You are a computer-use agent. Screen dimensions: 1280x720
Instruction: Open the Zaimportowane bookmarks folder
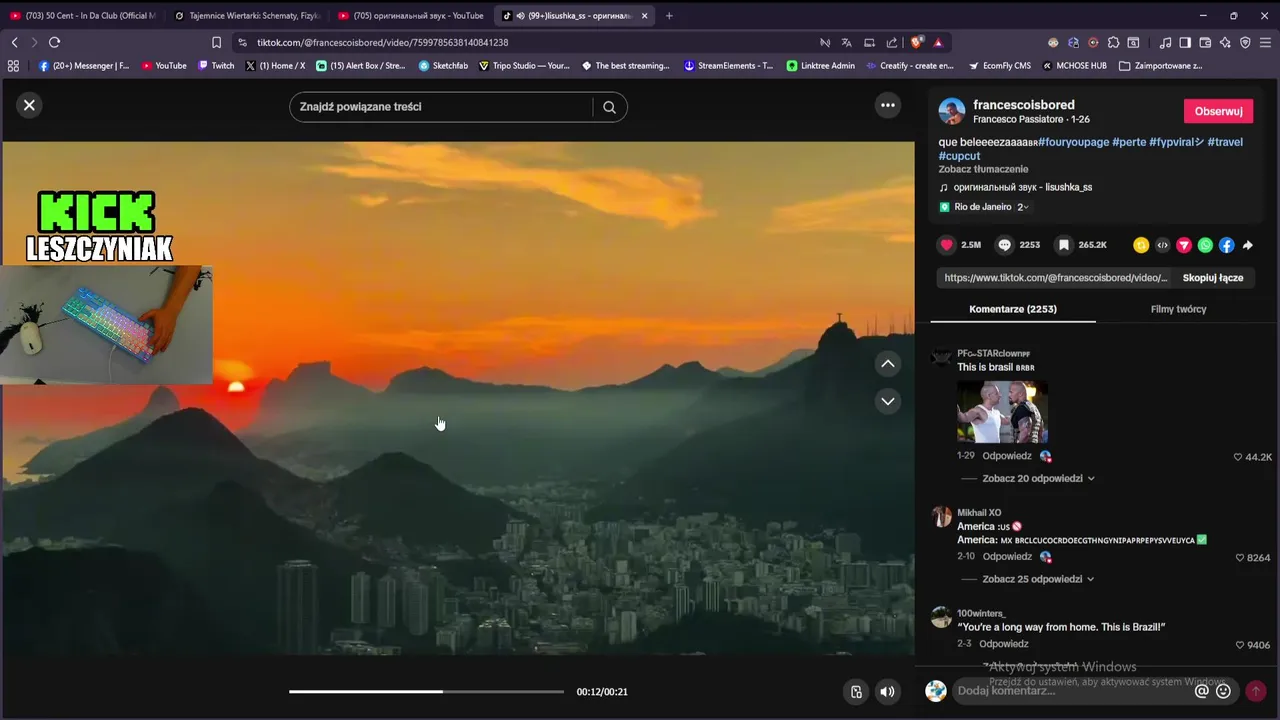coord(1160,66)
